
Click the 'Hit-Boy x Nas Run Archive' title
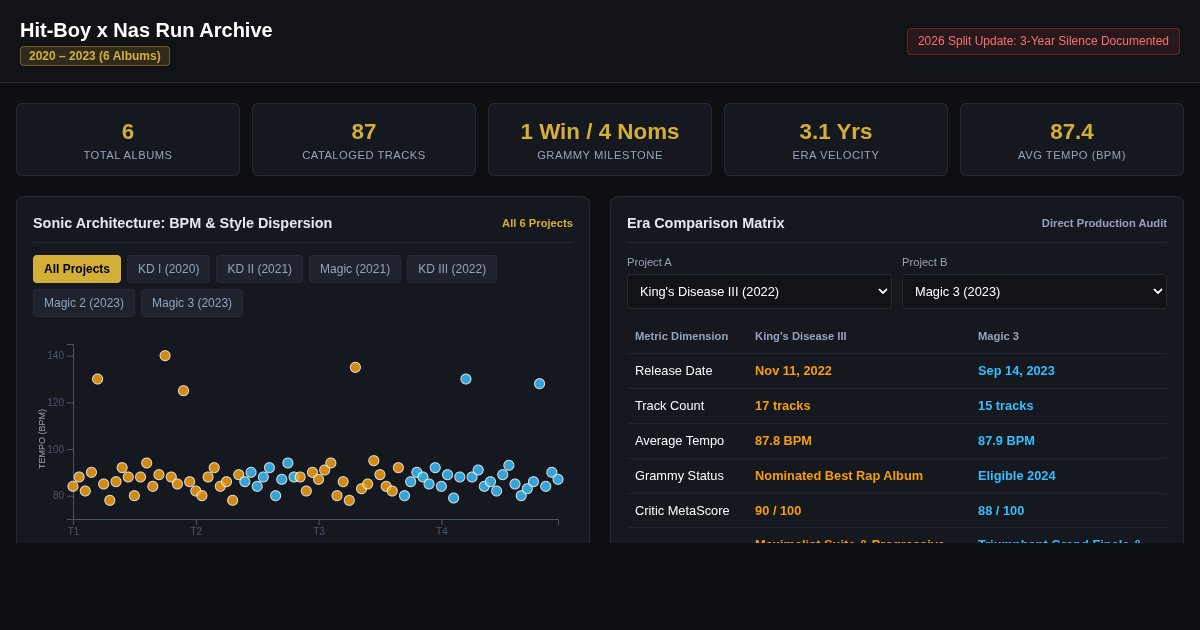(146, 30)
